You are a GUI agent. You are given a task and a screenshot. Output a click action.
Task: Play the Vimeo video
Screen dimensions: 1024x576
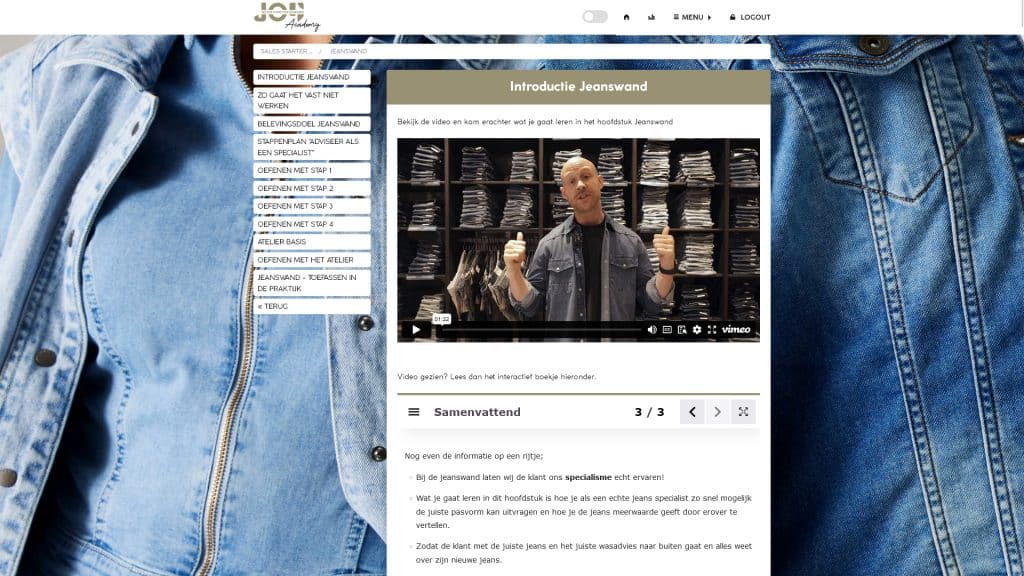[x=416, y=330]
